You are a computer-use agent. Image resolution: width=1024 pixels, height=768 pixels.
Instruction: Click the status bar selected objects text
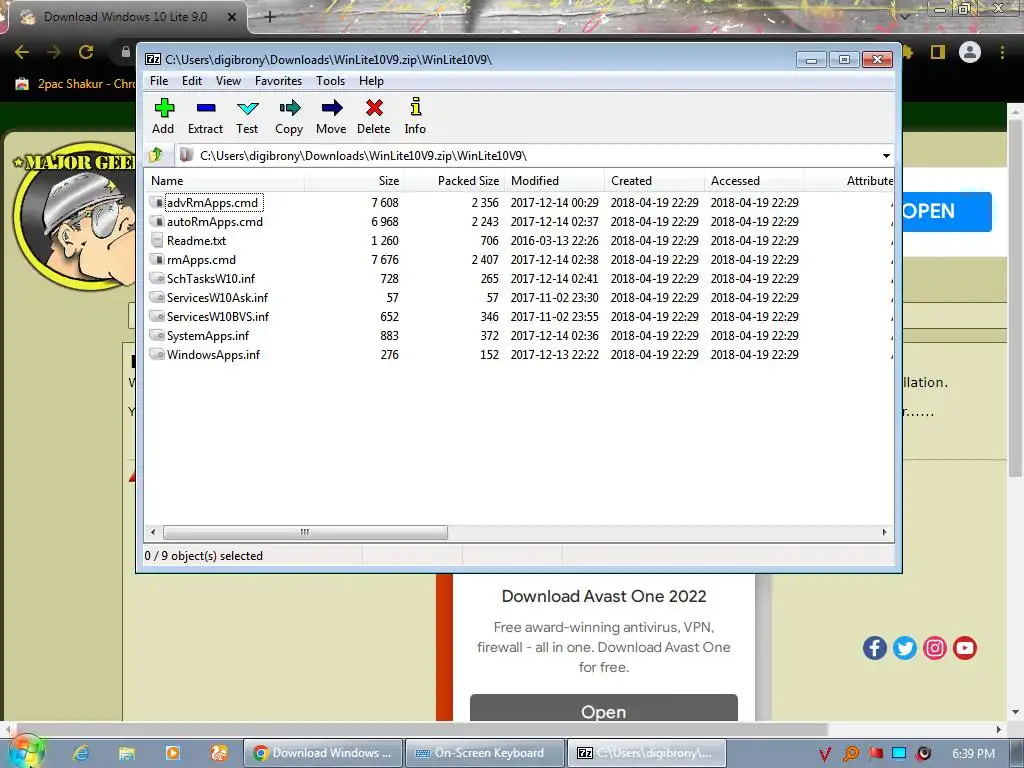(204, 556)
